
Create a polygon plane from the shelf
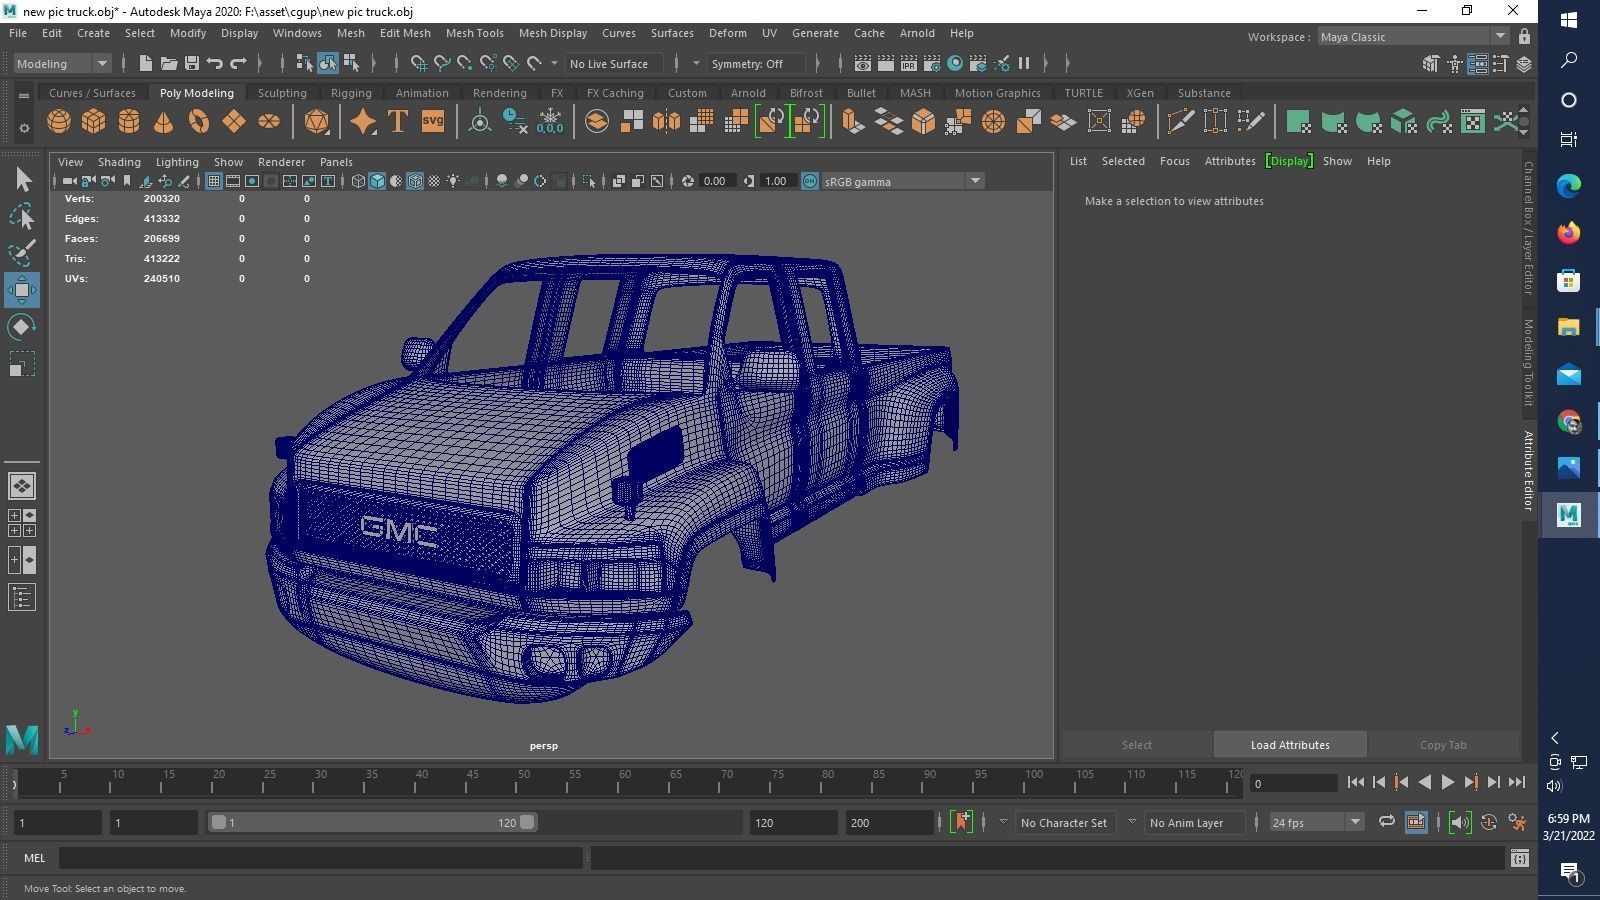(x=234, y=122)
